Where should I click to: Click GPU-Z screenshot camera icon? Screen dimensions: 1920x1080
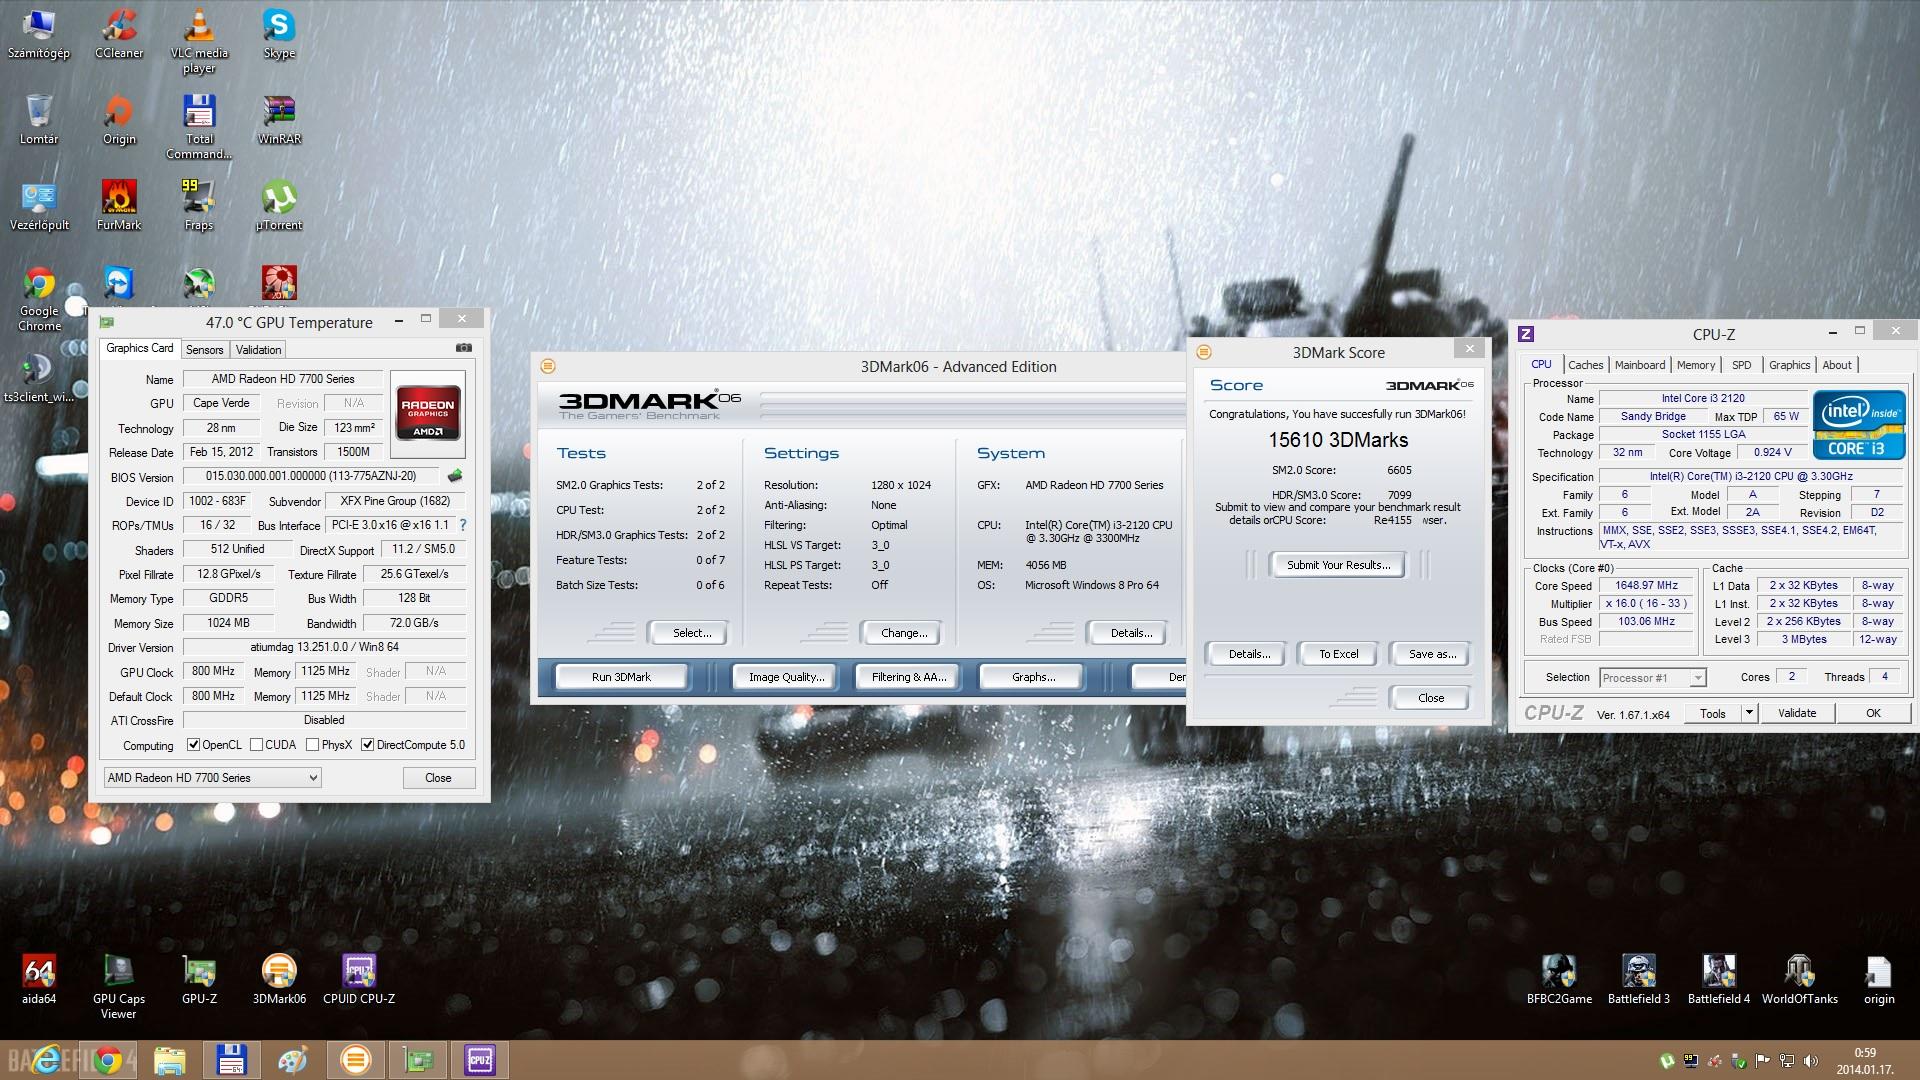click(x=464, y=348)
